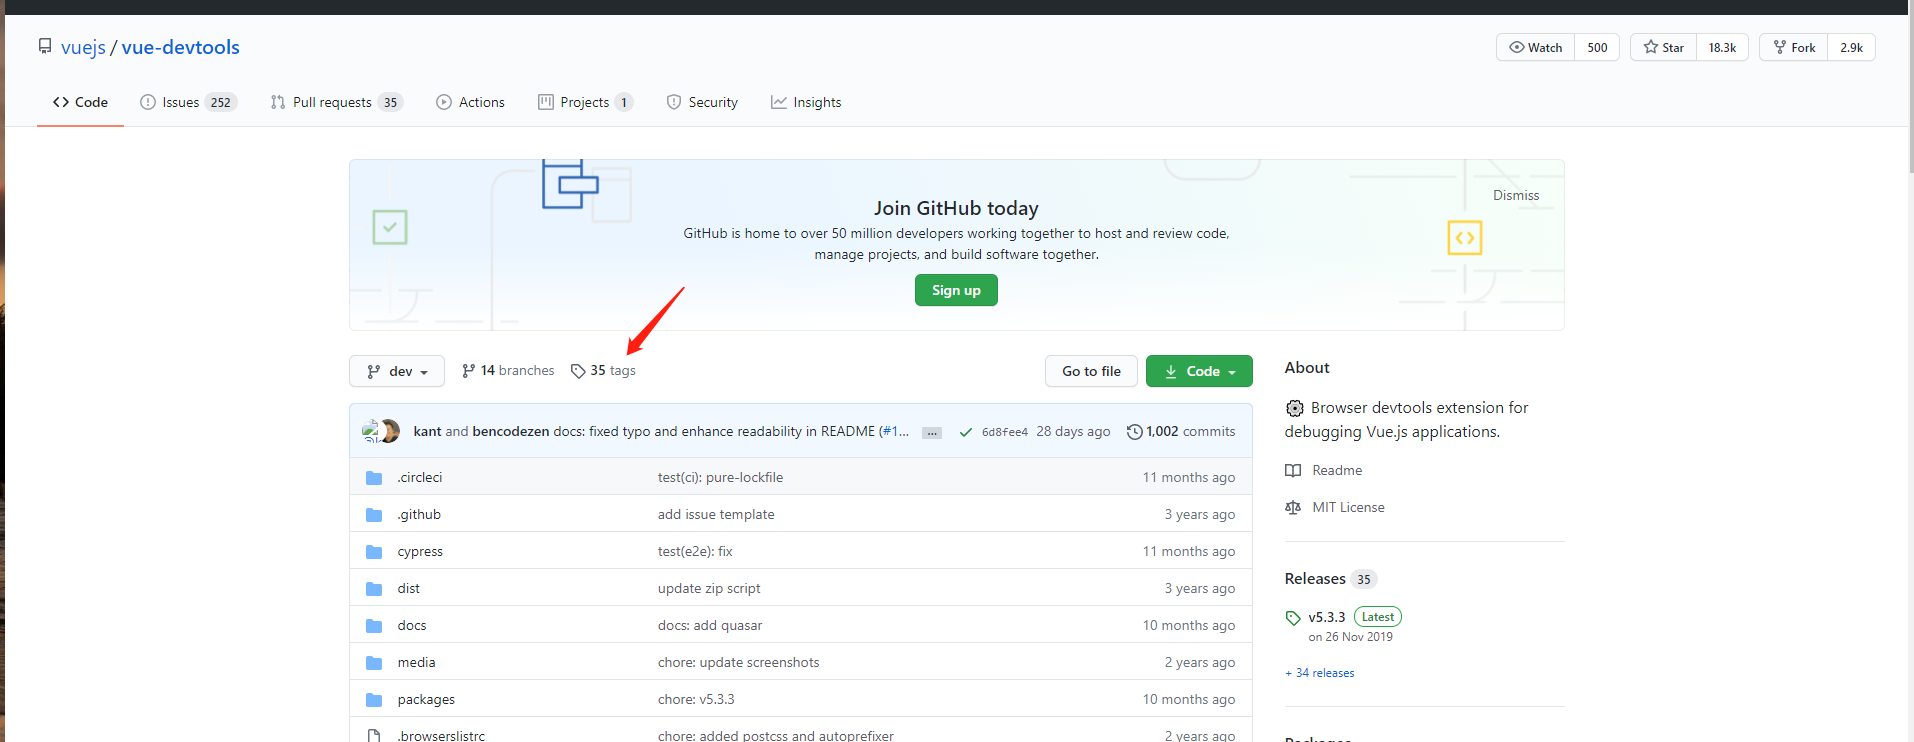The height and width of the screenshot is (742, 1914).
Task: Click the green commit status checkmark
Action: tap(966, 432)
